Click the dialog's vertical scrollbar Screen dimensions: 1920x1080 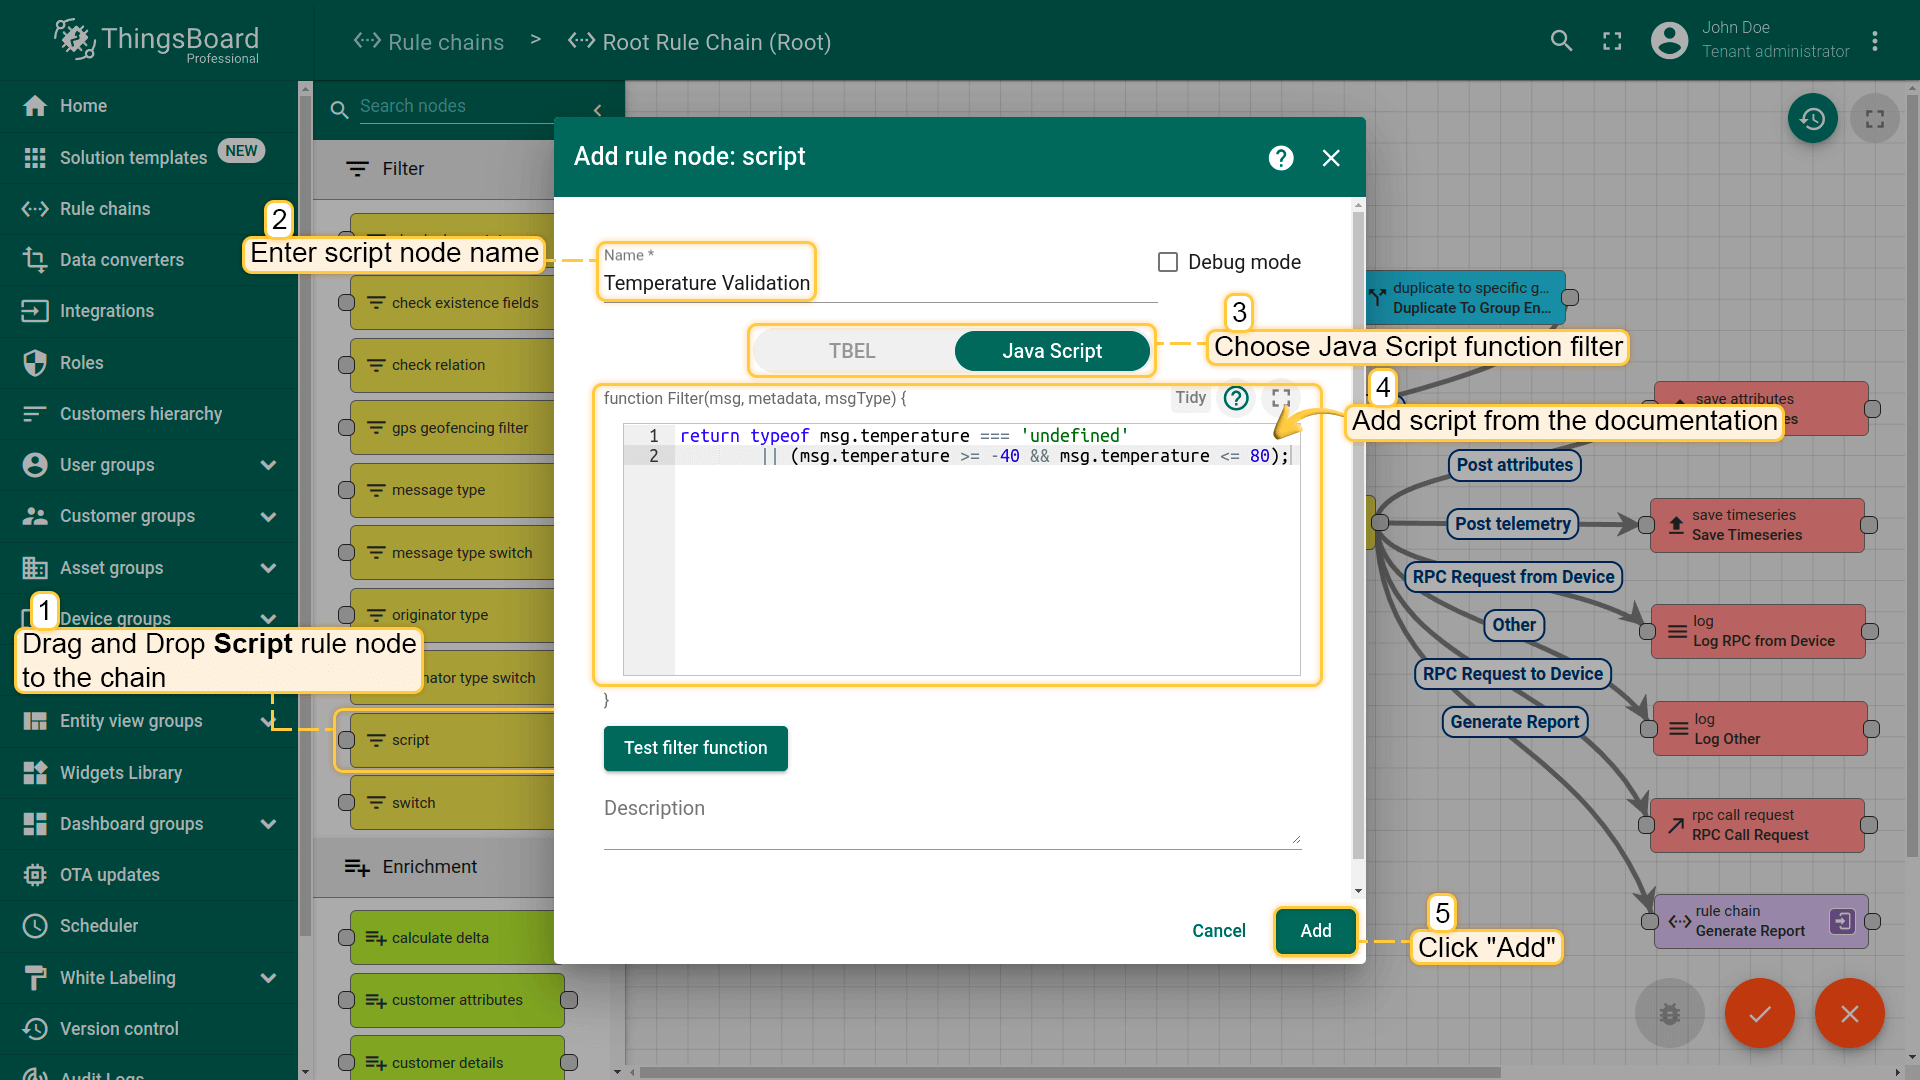(x=1357, y=540)
